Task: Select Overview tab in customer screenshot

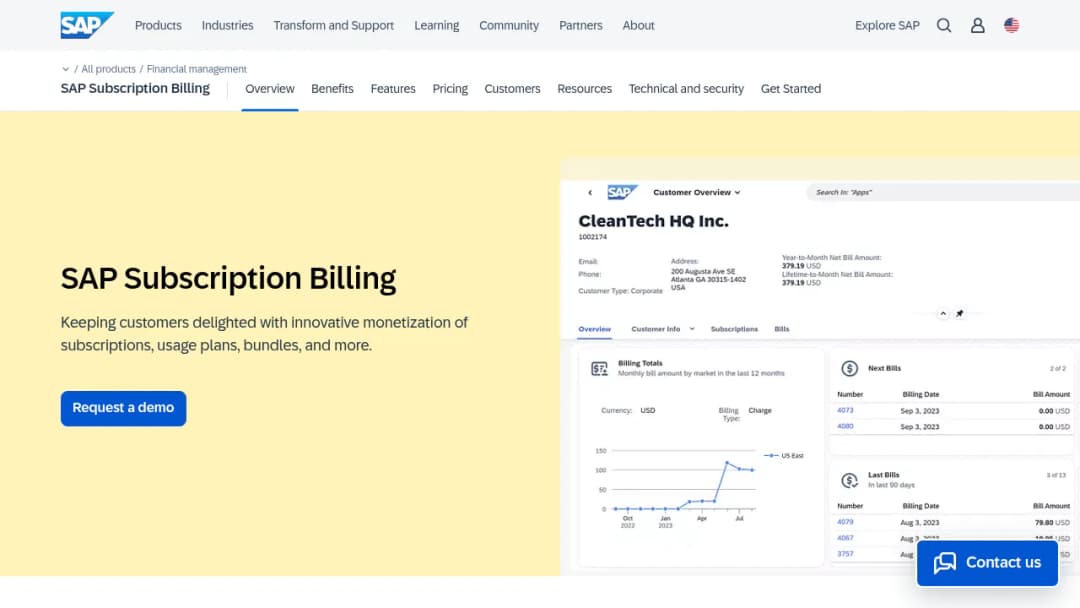Action: pyautogui.click(x=594, y=329)
